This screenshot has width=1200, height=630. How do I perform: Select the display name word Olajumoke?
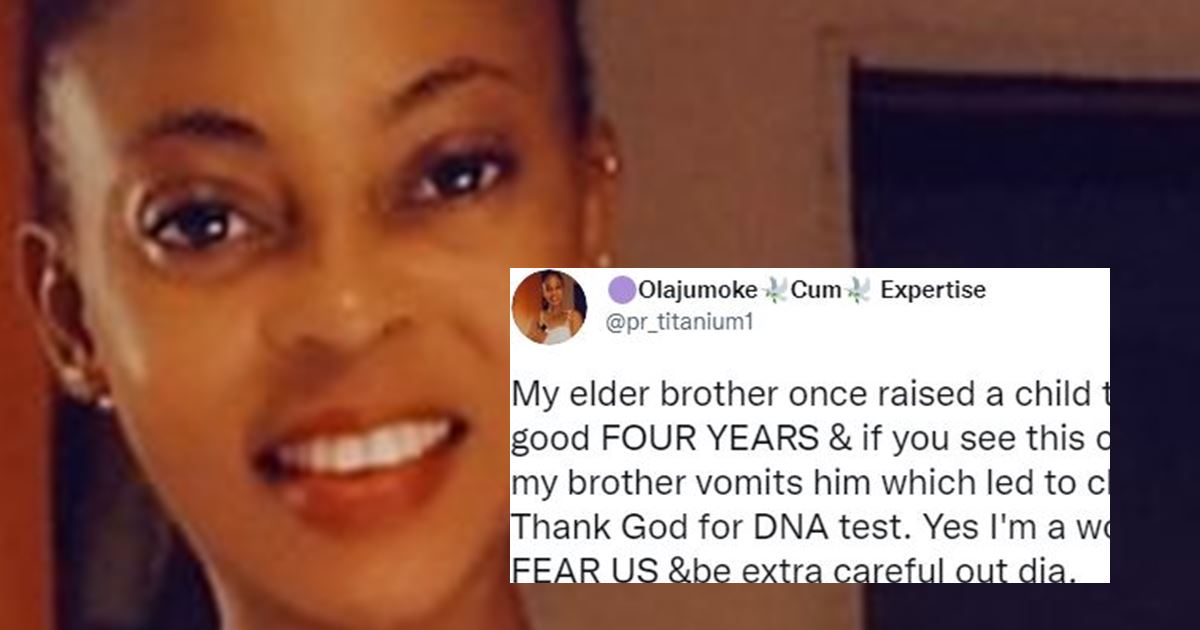tap(698, 291)
